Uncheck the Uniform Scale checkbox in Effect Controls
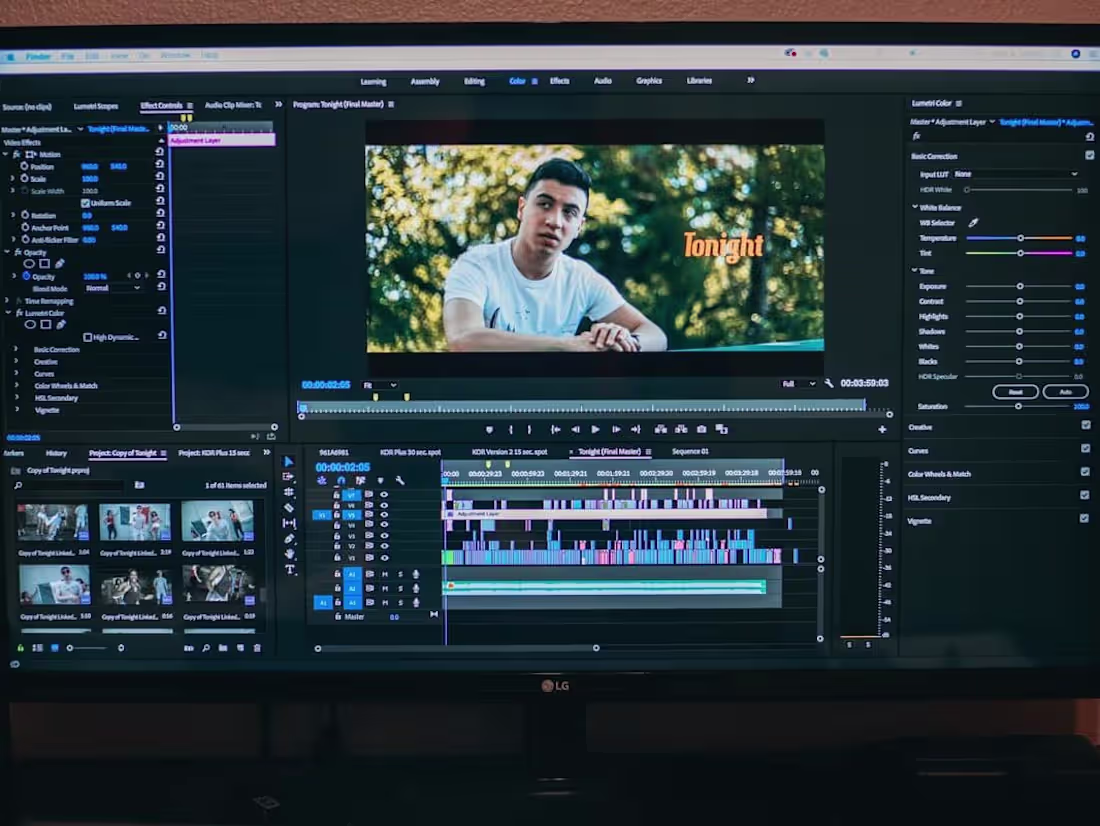The width and height of the screenshot is (1100, 826). [x=85, y=202]
